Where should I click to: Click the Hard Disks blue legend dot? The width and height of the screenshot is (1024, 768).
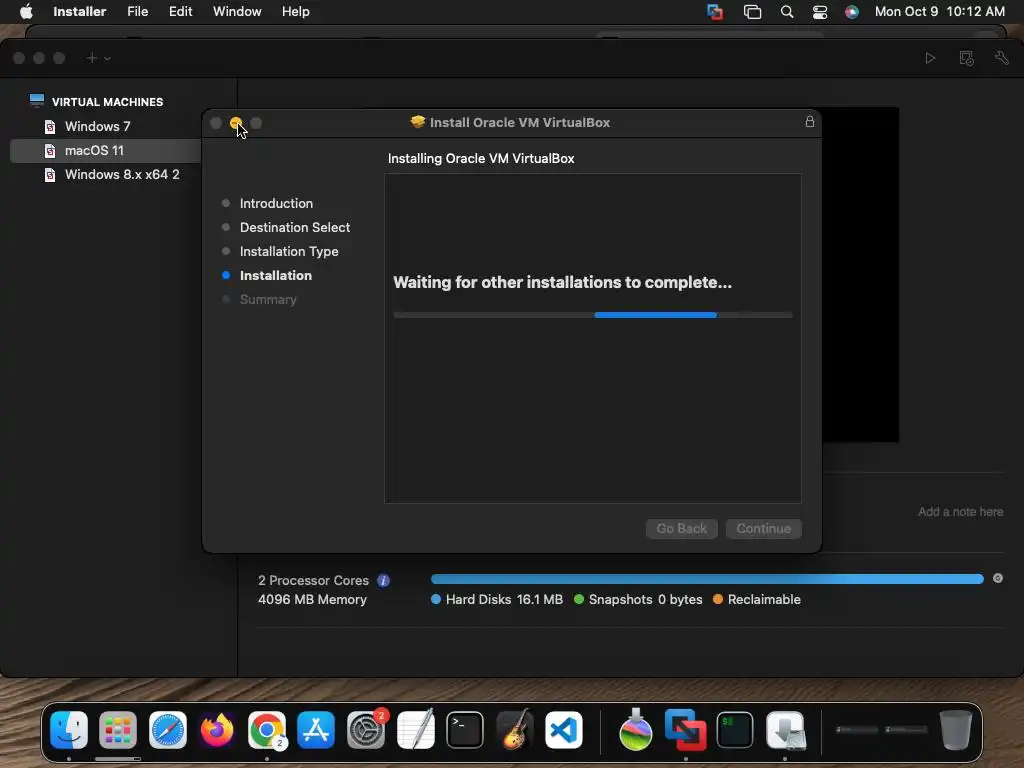click(x=436, y=600)
